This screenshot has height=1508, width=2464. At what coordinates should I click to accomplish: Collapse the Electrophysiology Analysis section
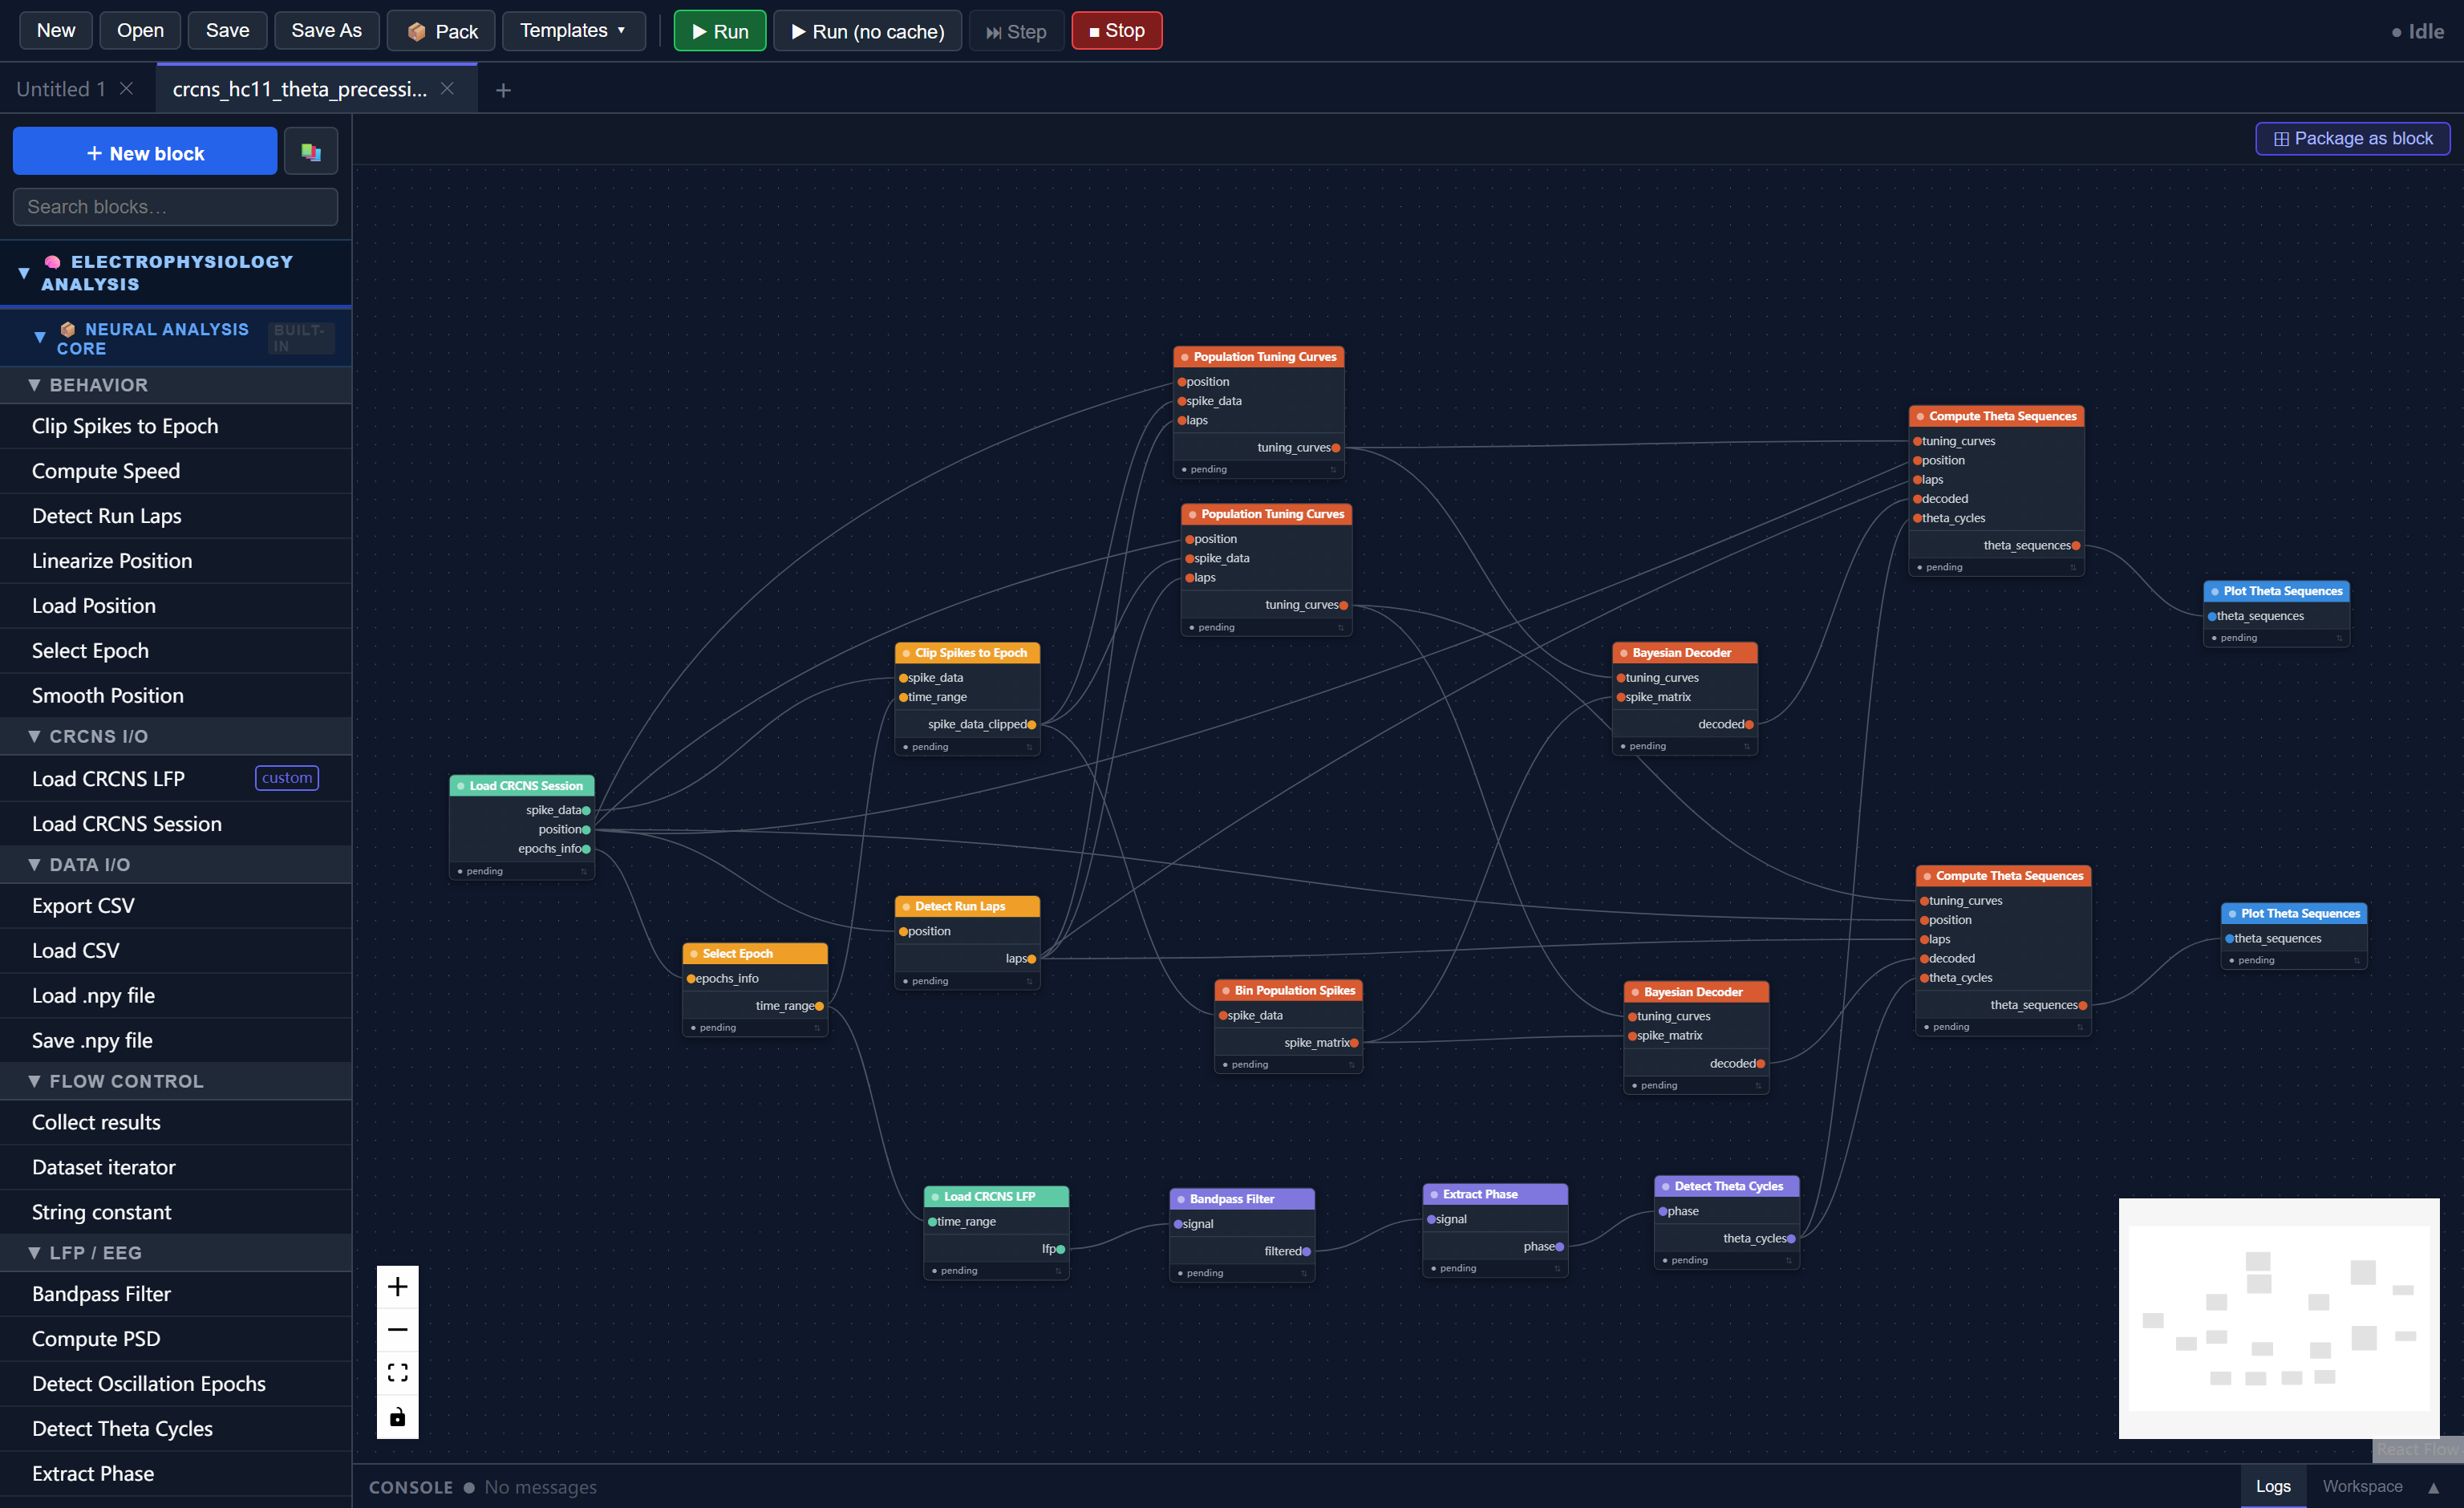[x=24, y=273]
